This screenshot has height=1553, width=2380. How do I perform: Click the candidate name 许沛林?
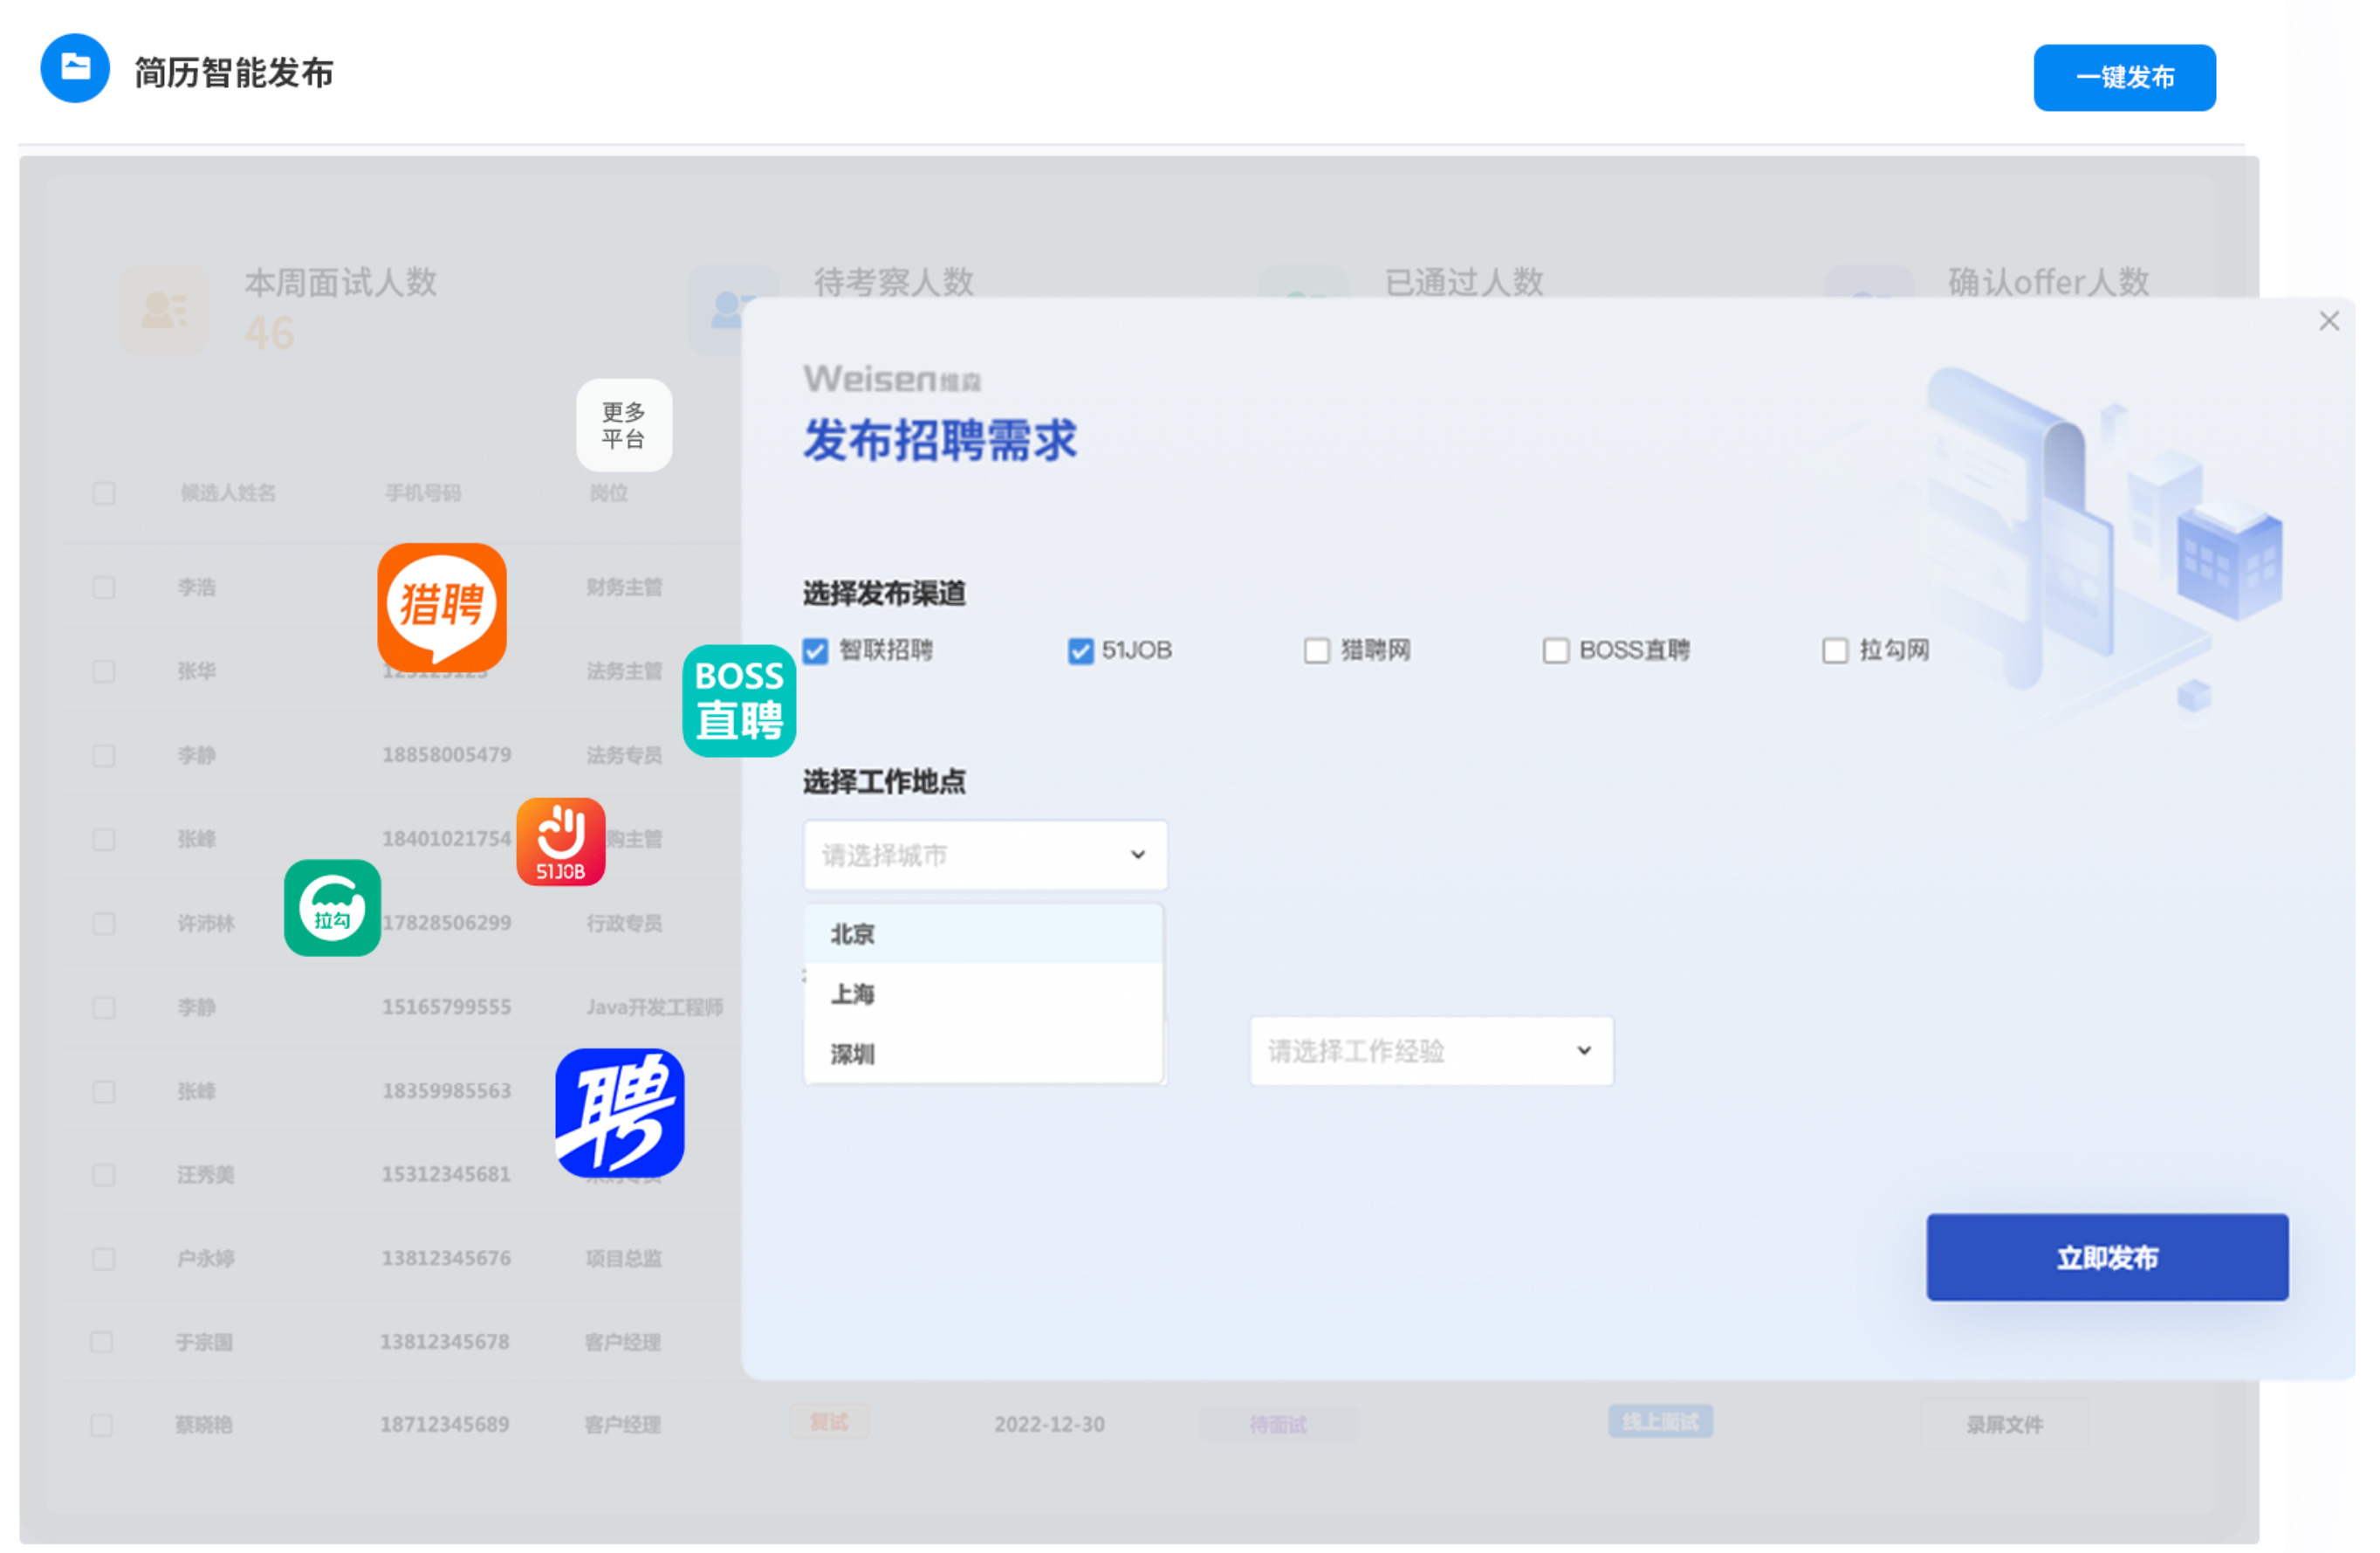coord(206,923)
